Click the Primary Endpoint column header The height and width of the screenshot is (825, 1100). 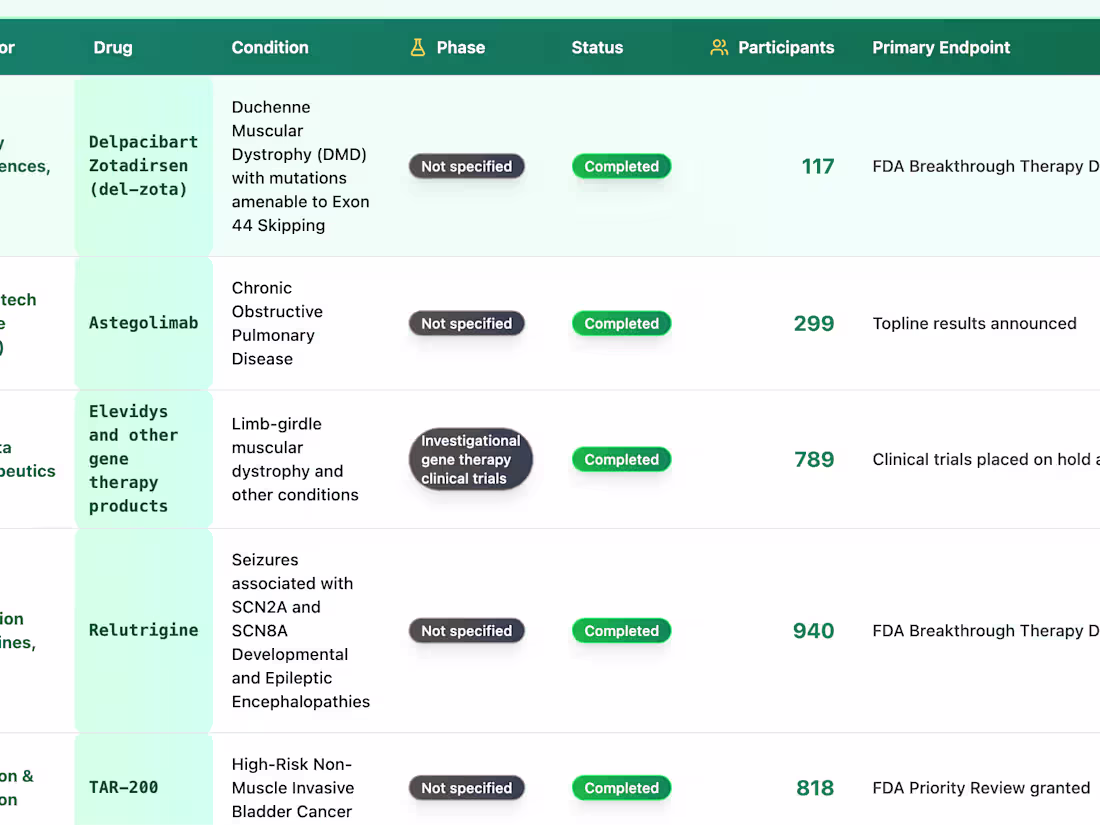(941, 47)
